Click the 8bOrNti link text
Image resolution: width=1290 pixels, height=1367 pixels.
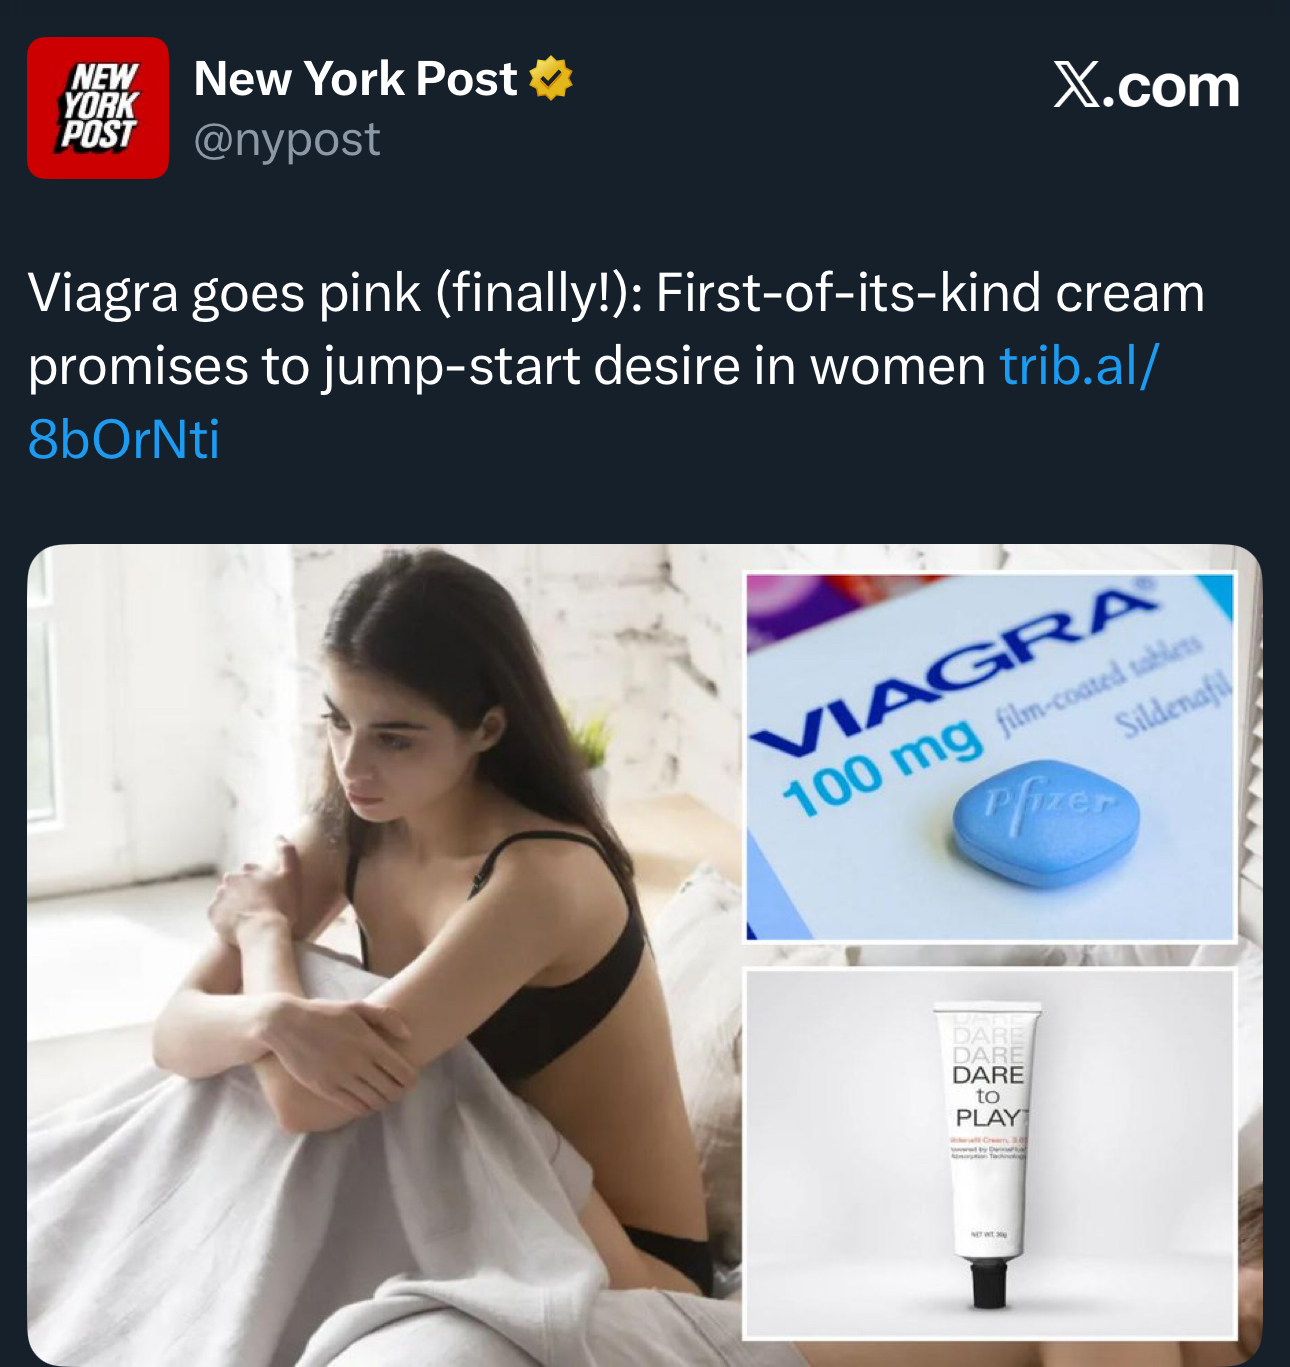click(x=124, y=439)
